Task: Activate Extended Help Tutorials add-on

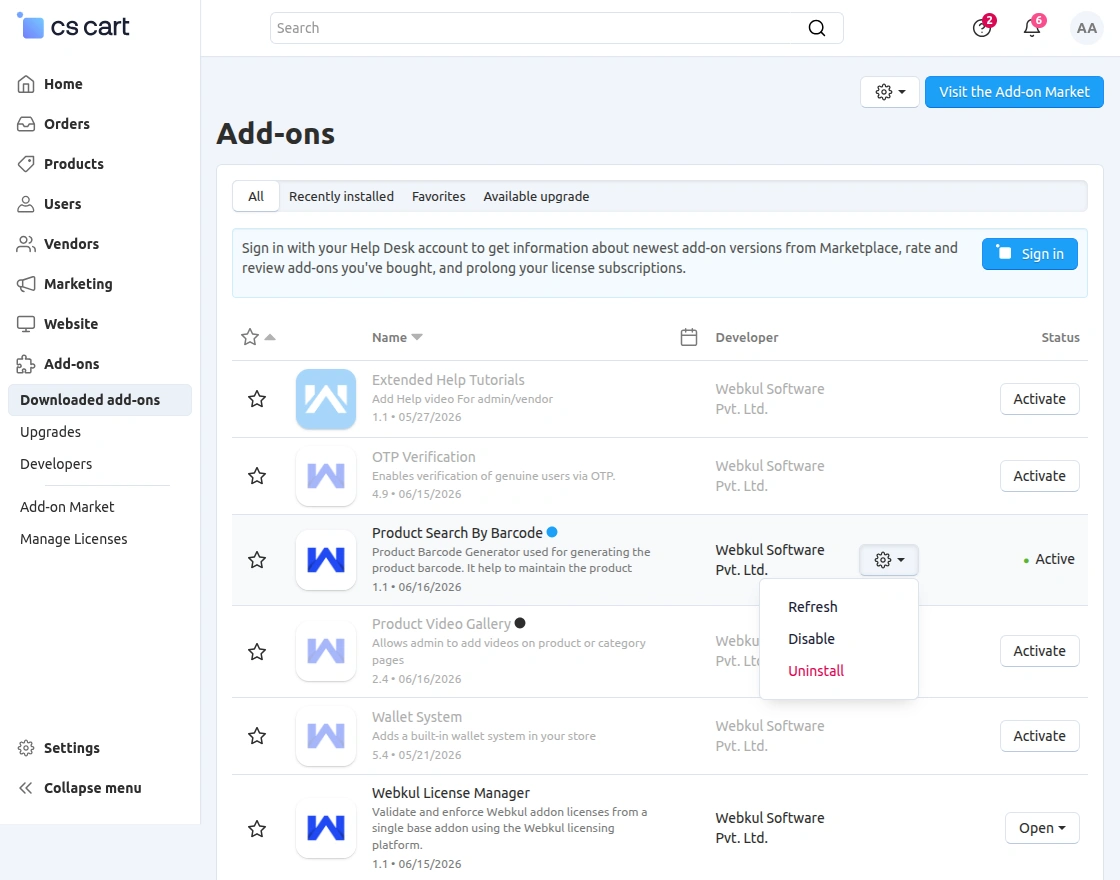Action: (x=1039, y=399)
